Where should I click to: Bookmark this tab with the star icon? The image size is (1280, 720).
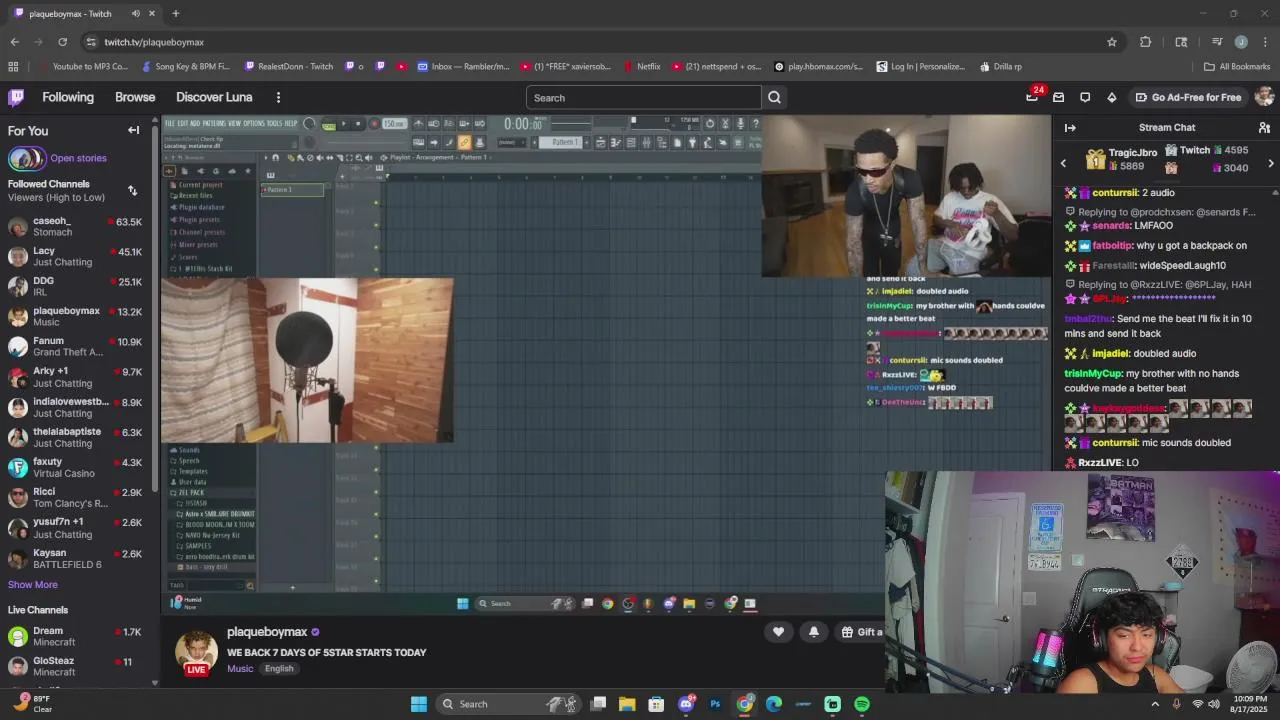[1111, 42]
